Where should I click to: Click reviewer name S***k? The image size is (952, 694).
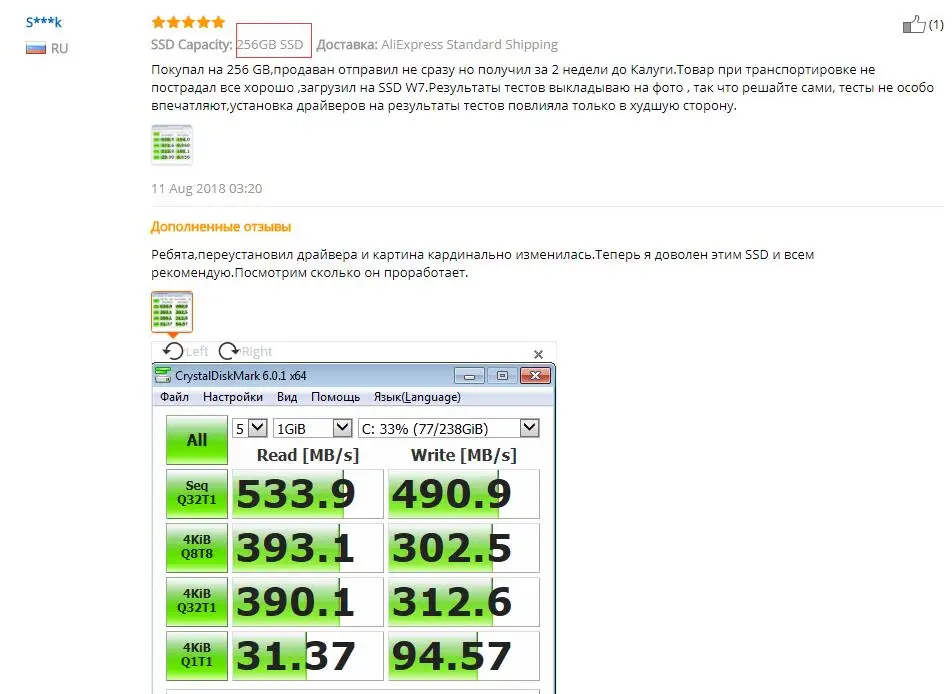click(x=44, y=22)
